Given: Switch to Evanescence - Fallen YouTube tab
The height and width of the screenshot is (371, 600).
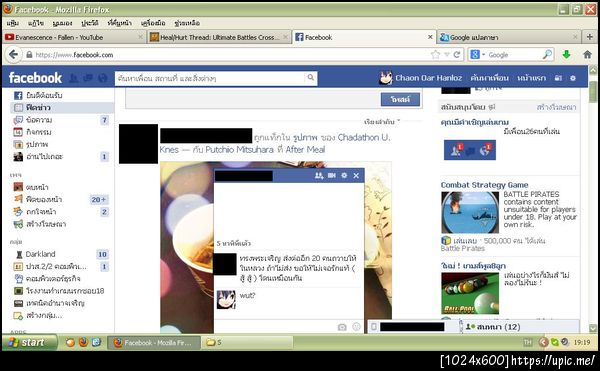Looking at the screenshot, I should pos(74,37).
